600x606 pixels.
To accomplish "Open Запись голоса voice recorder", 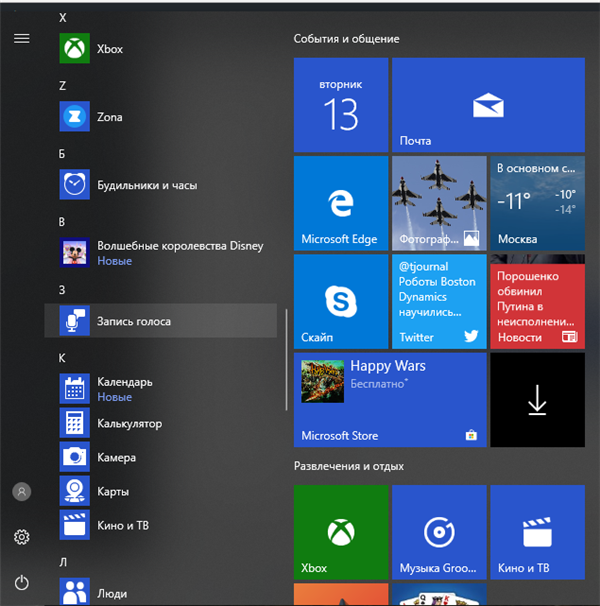I will click(160, 321).
